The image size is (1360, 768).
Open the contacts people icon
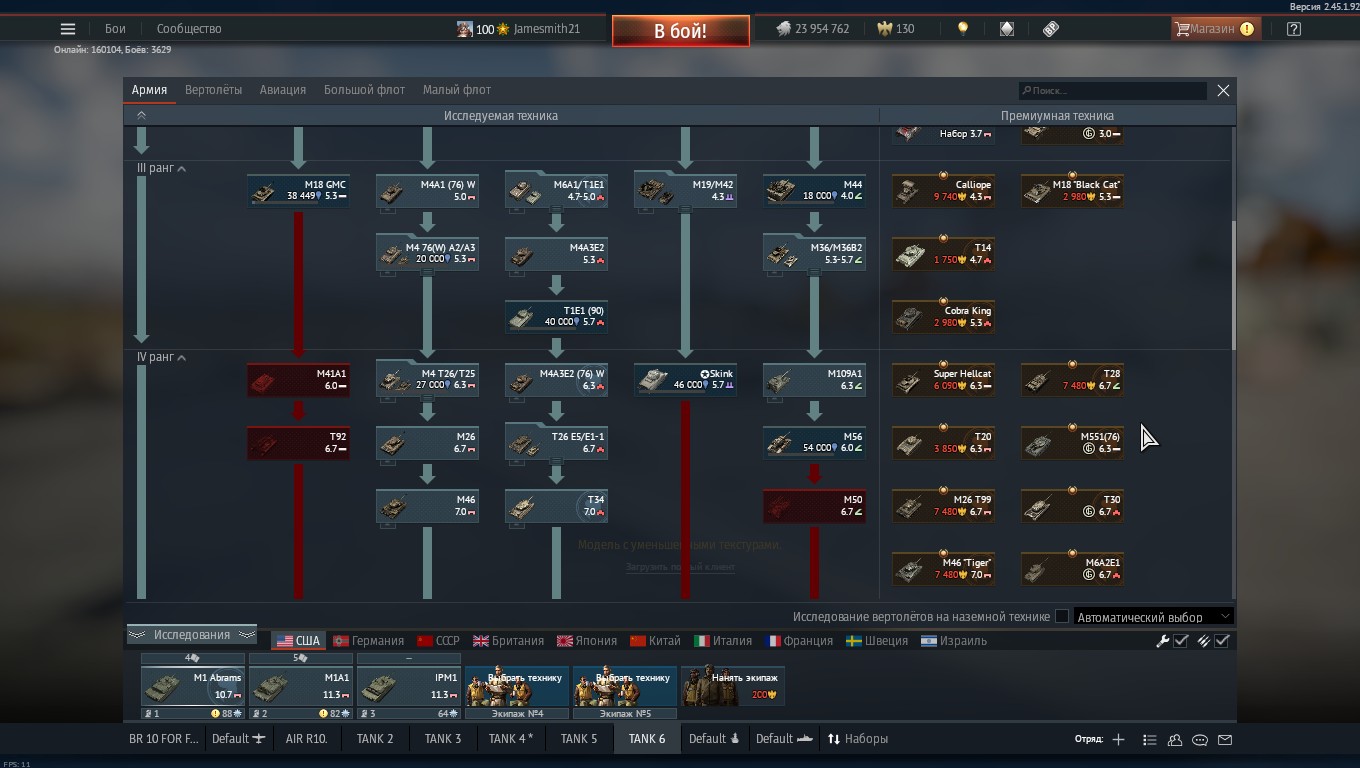pos(1175,739)
